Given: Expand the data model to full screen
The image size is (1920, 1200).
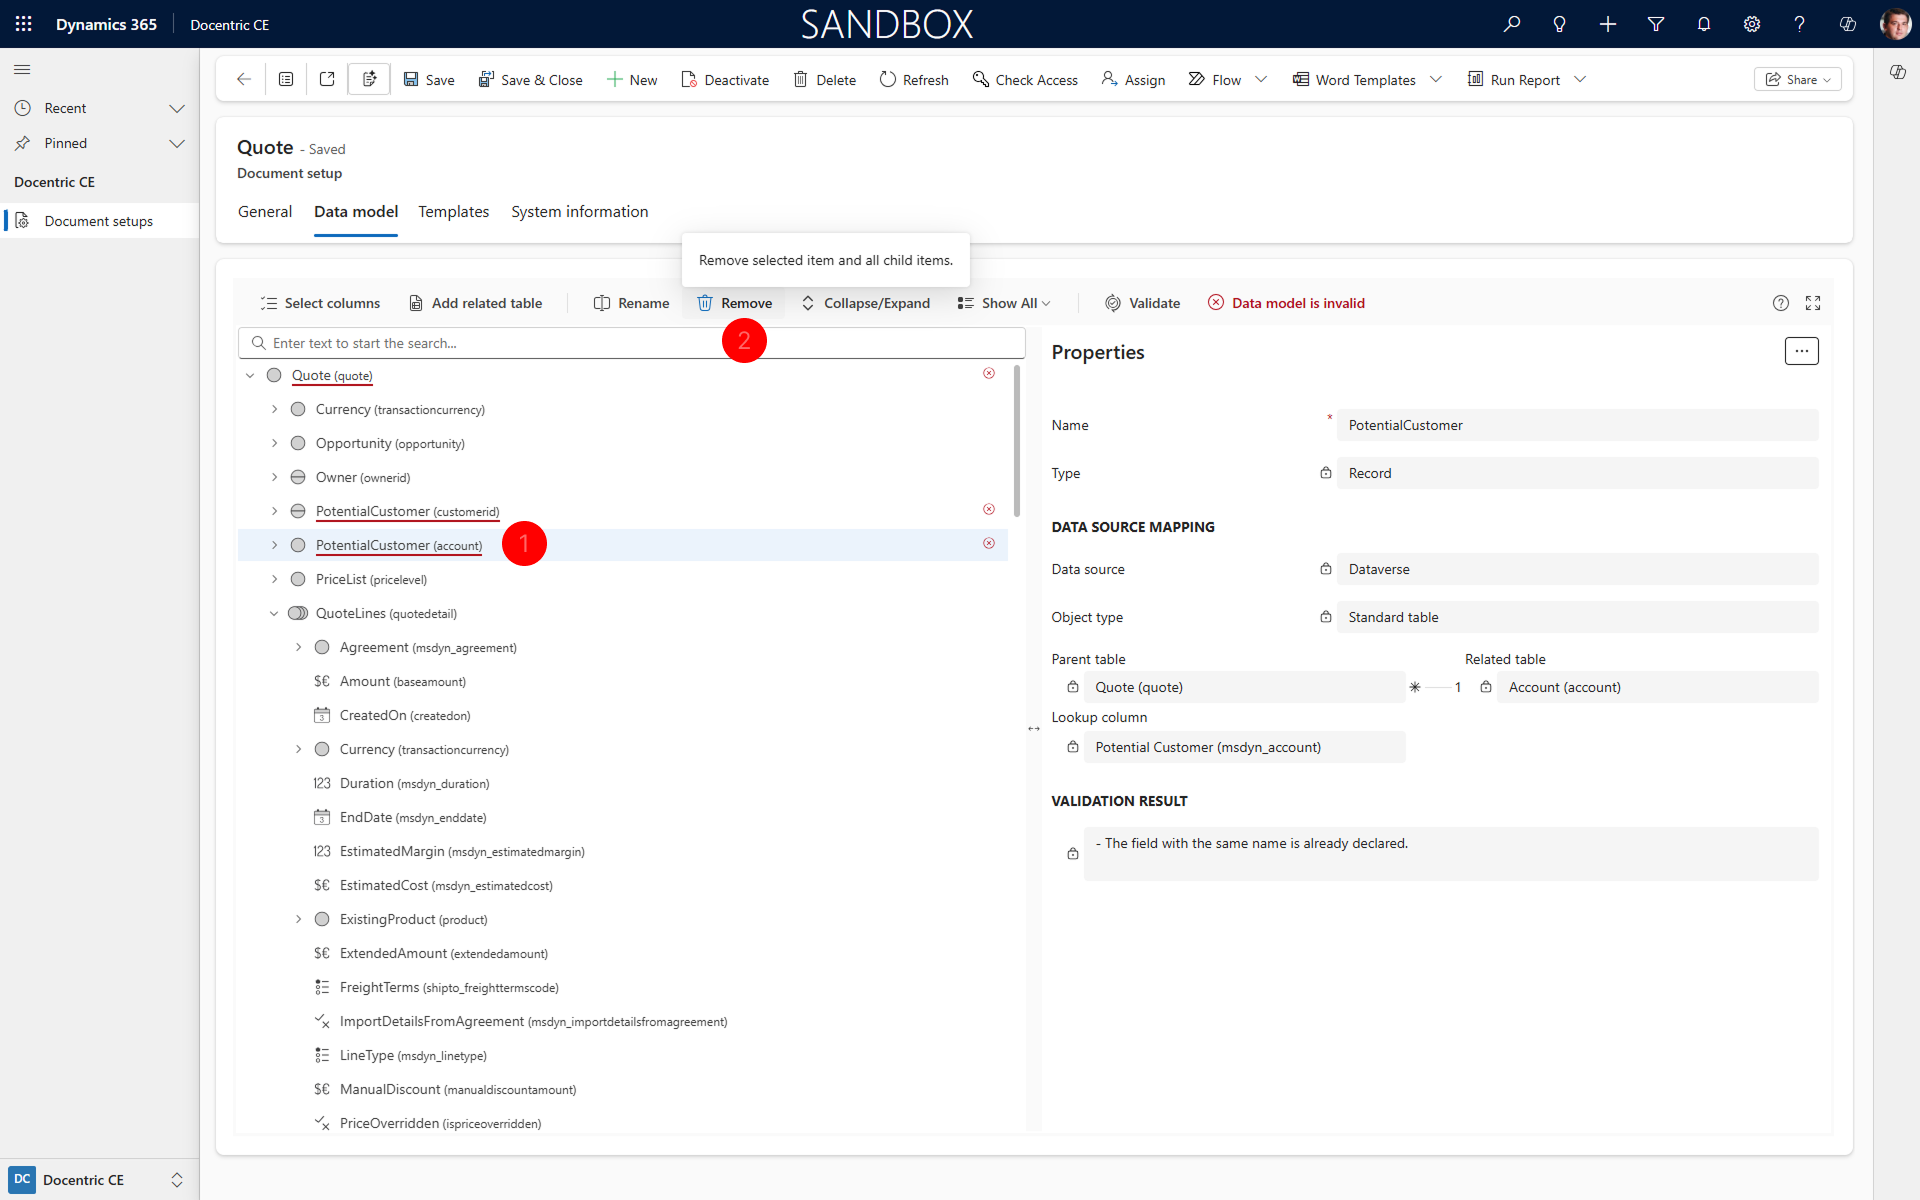Looking at the screenshot, I should pyautogui.click(x=1813, y=303).
